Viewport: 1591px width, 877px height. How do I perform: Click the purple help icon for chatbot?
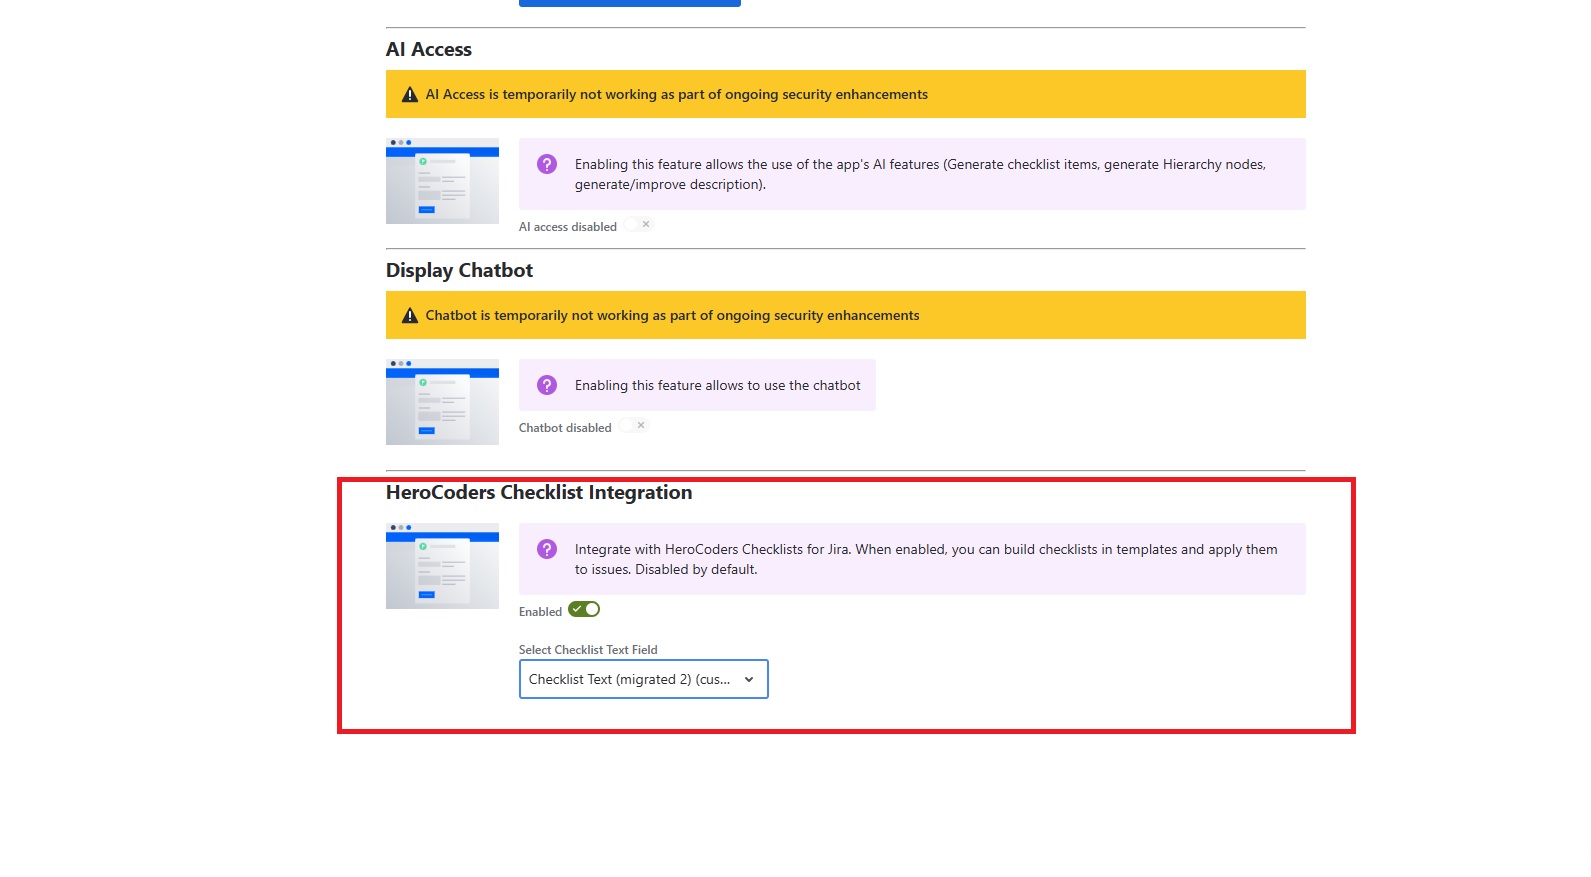[x=547, y=385]
